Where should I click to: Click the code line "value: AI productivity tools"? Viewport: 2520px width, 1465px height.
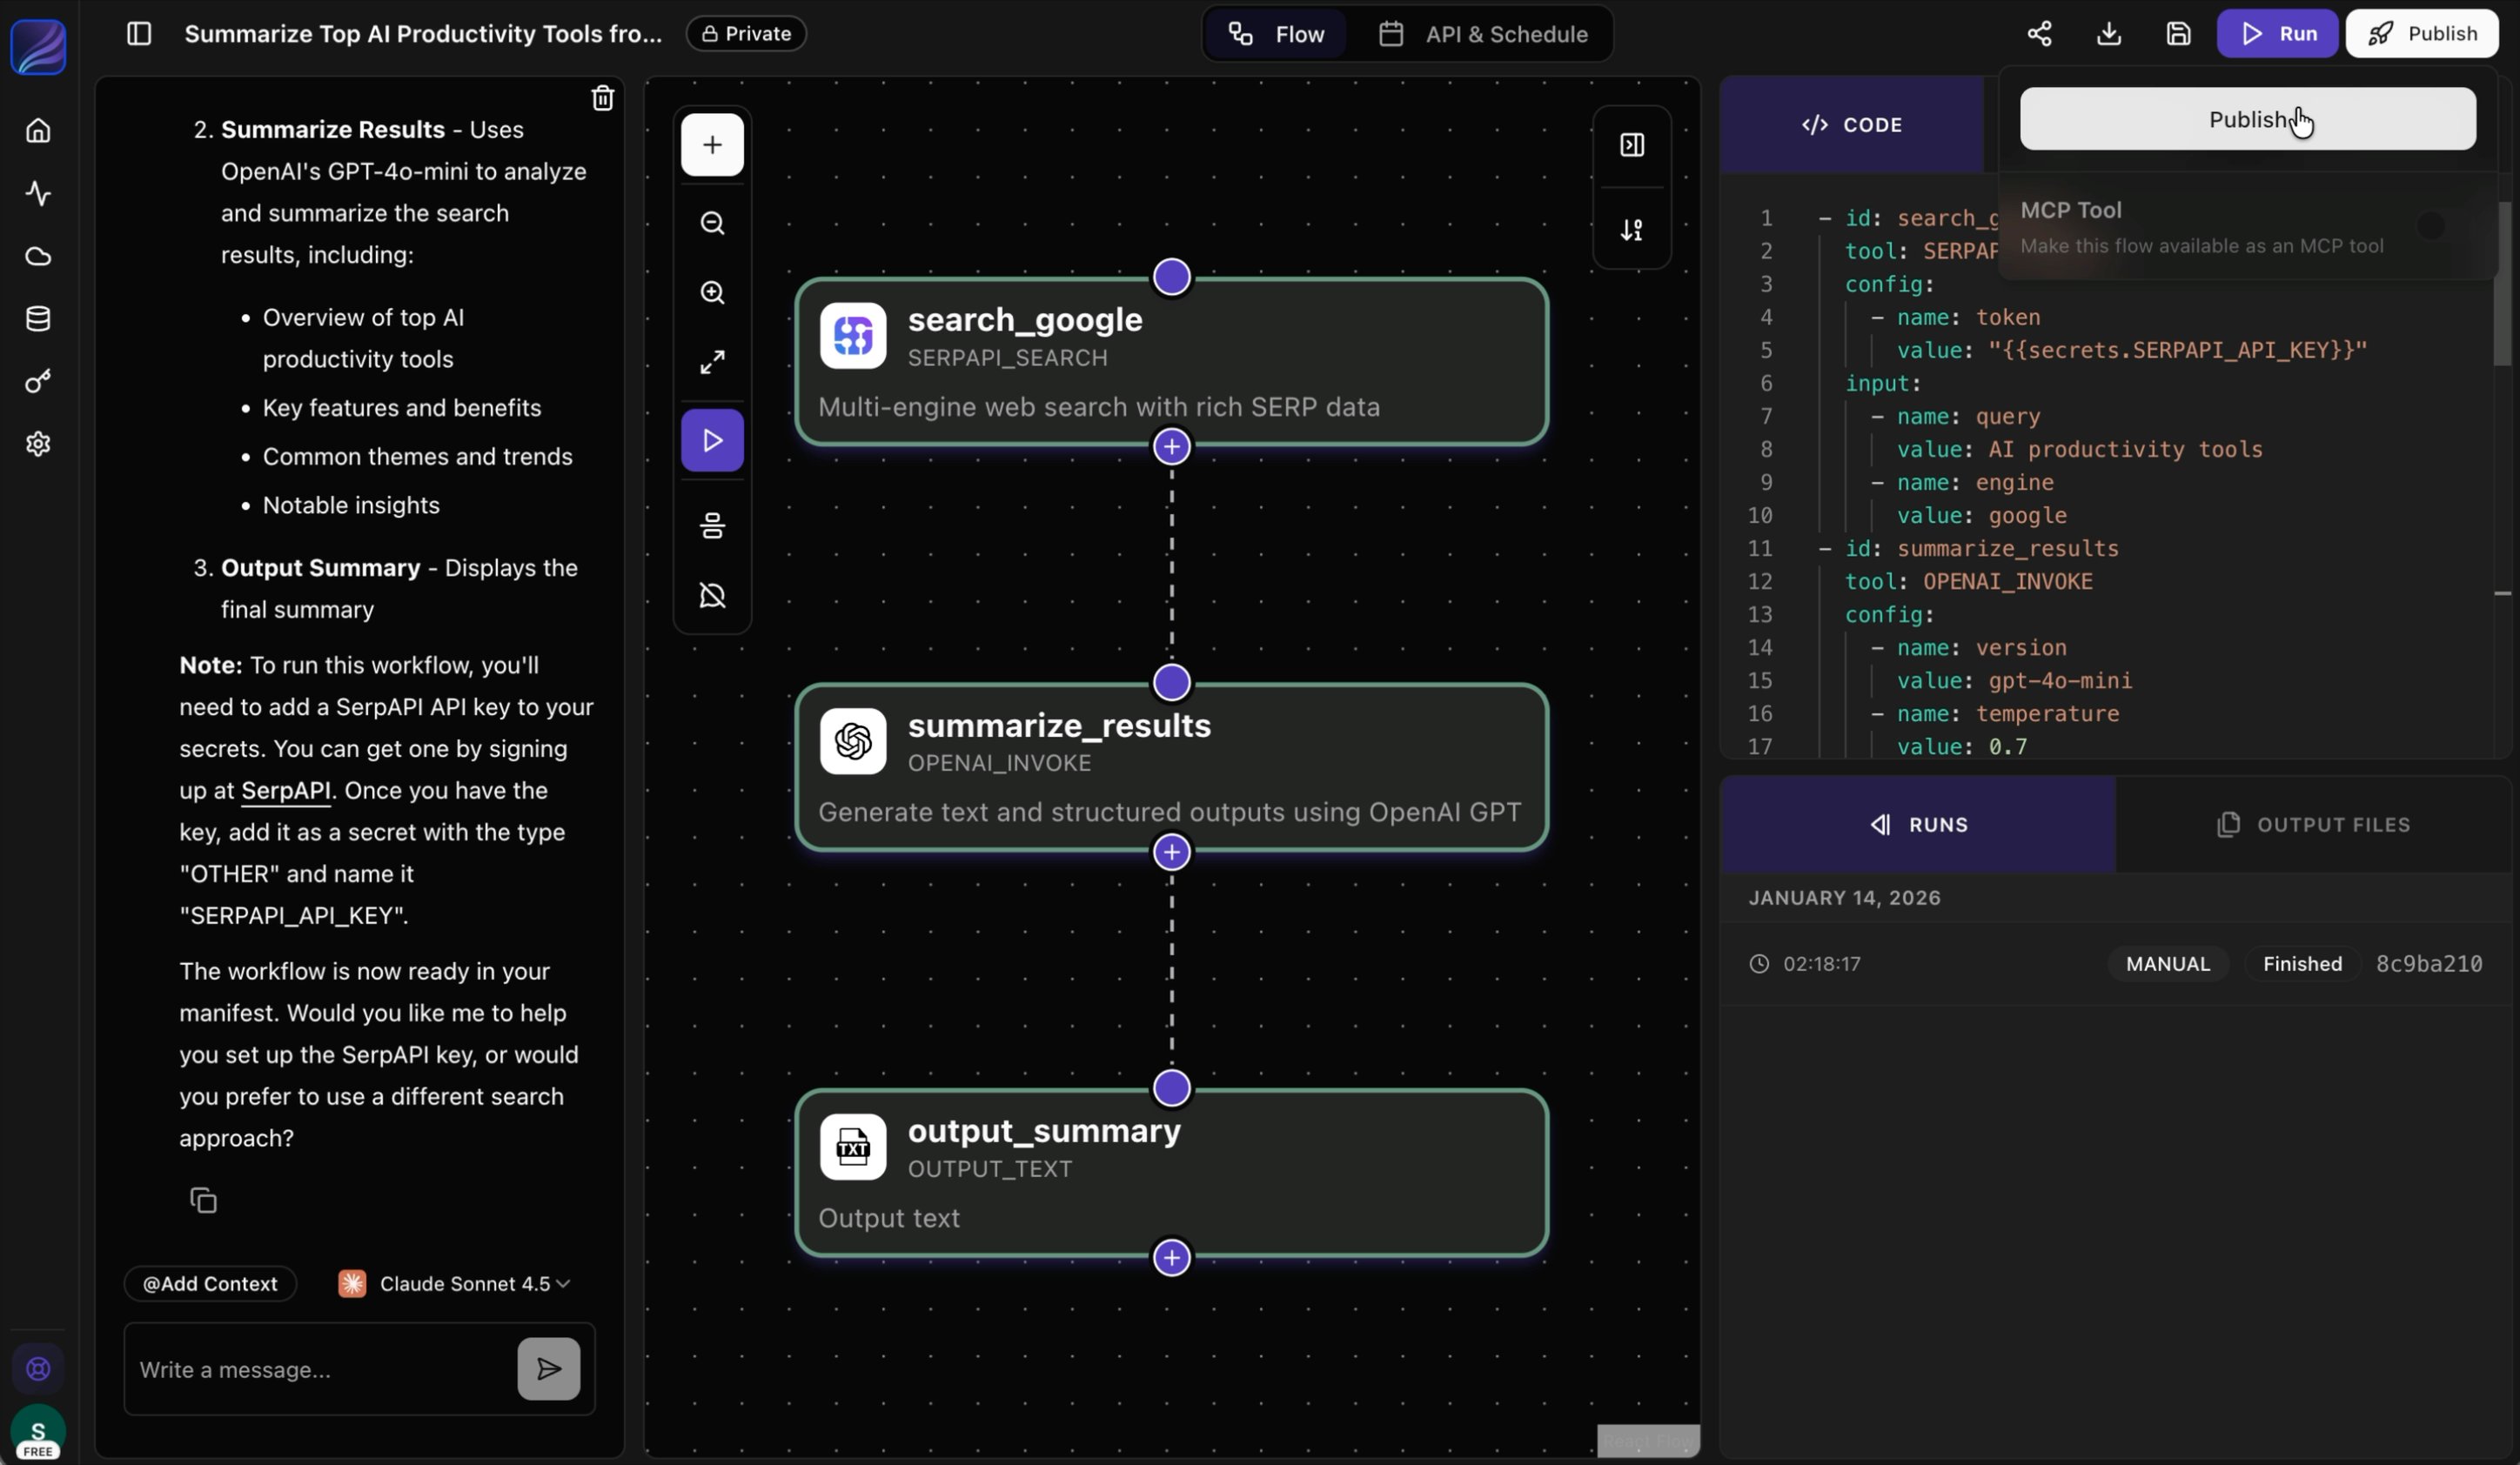(x=2079, y=449)
